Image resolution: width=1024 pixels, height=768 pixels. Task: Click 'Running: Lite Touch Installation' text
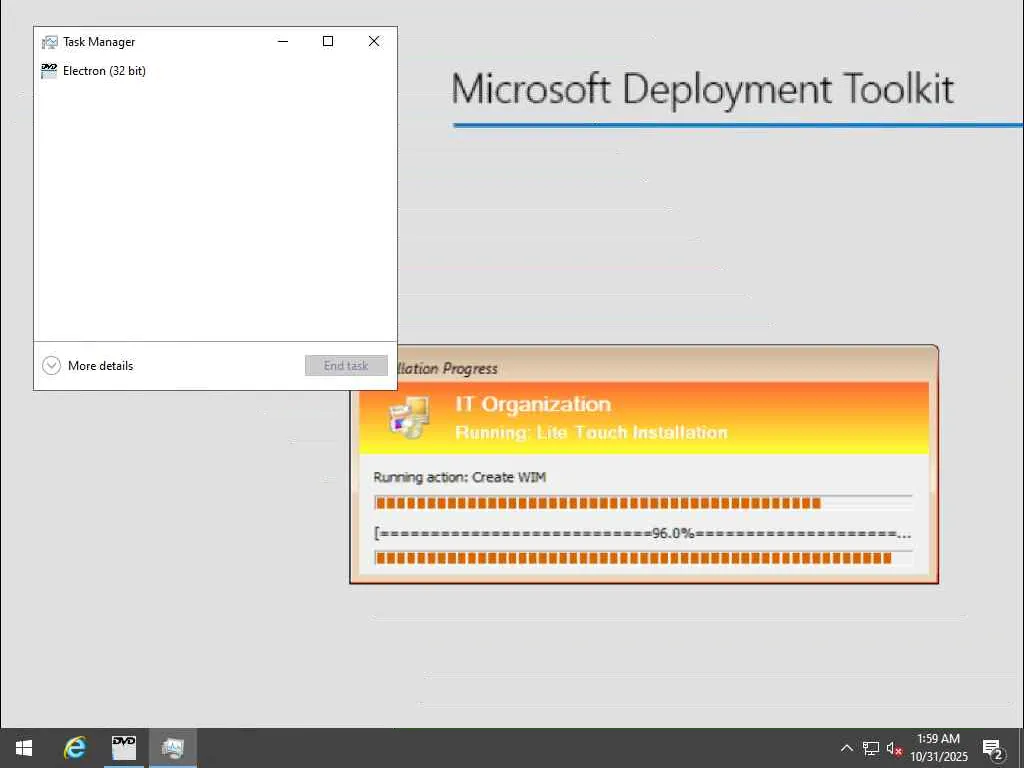(x=591, y=432)
